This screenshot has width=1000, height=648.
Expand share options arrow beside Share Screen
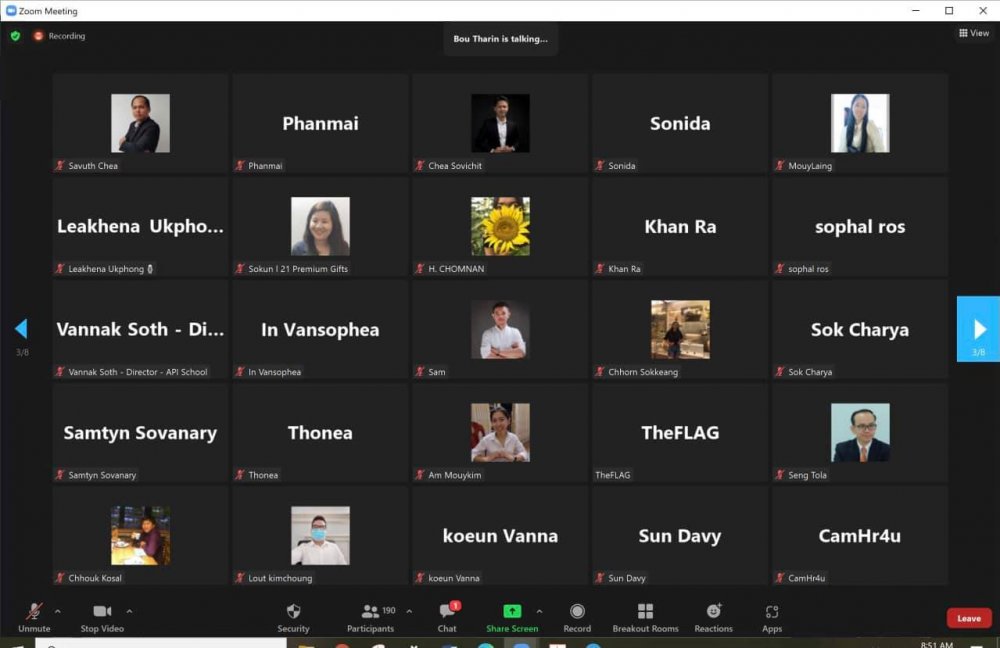[x=539, y=611]
